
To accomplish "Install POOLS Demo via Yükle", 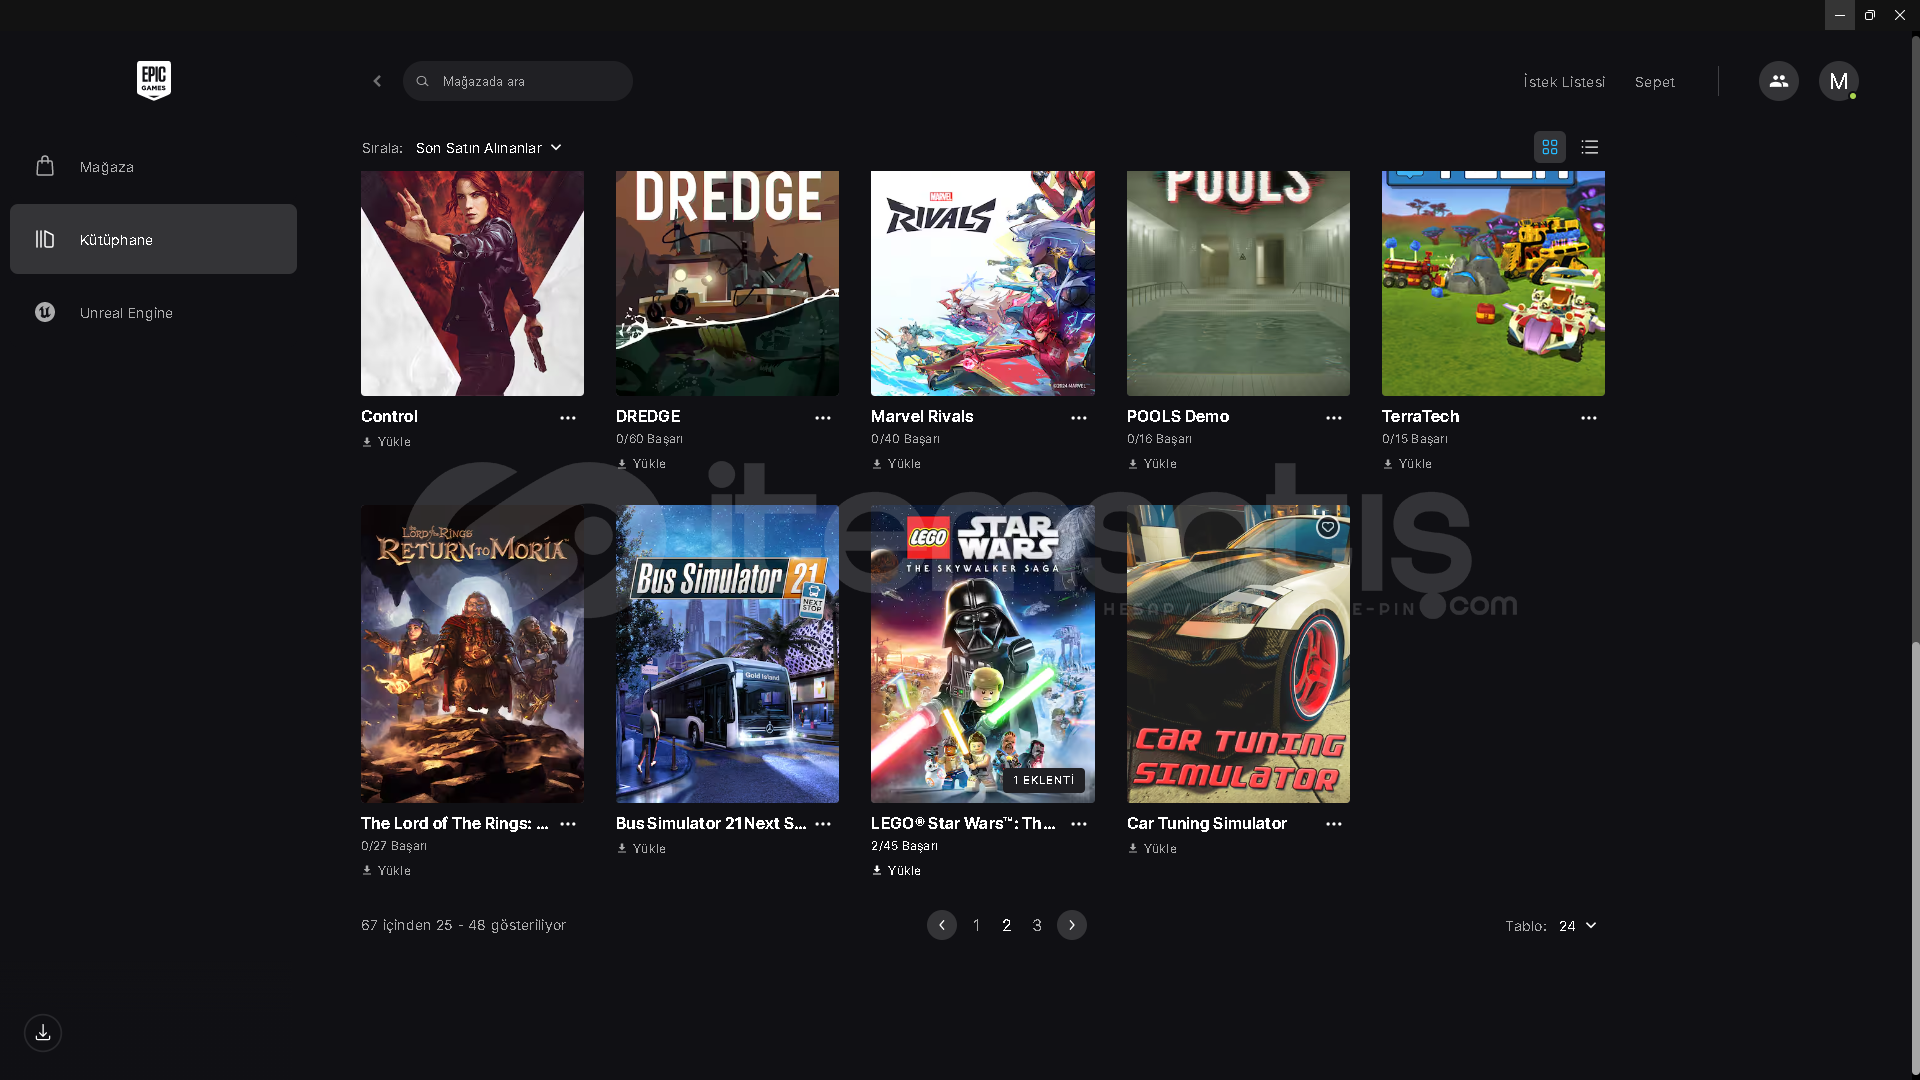I will (x=1153, y=464).
